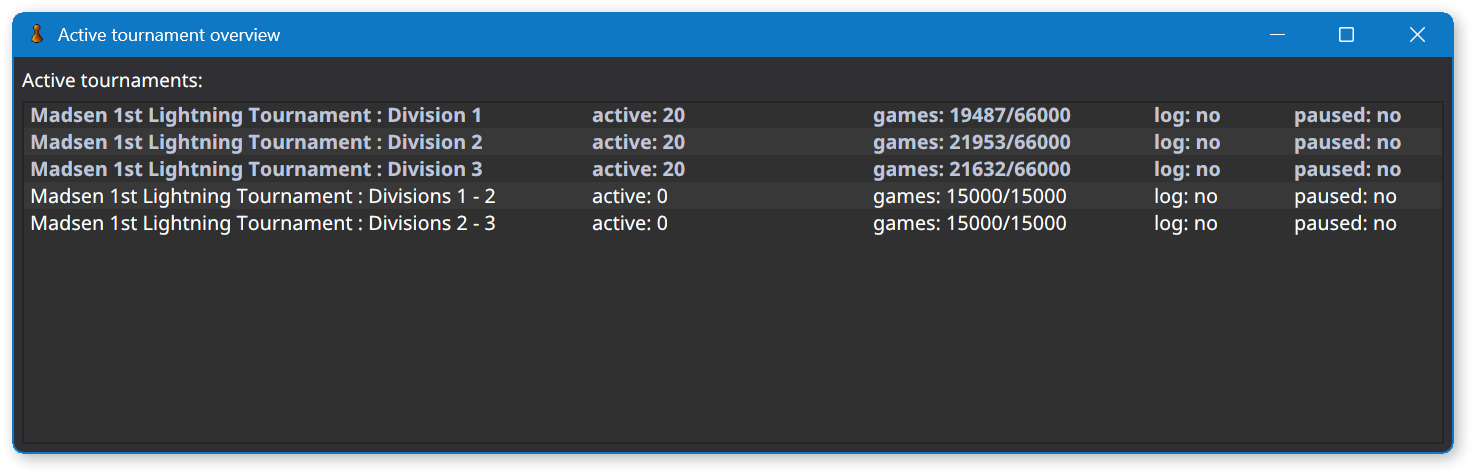The height and width of the screenshot is (474, 1474).
Task: Minimize the tournament overview window
Action: [1277, 35]
